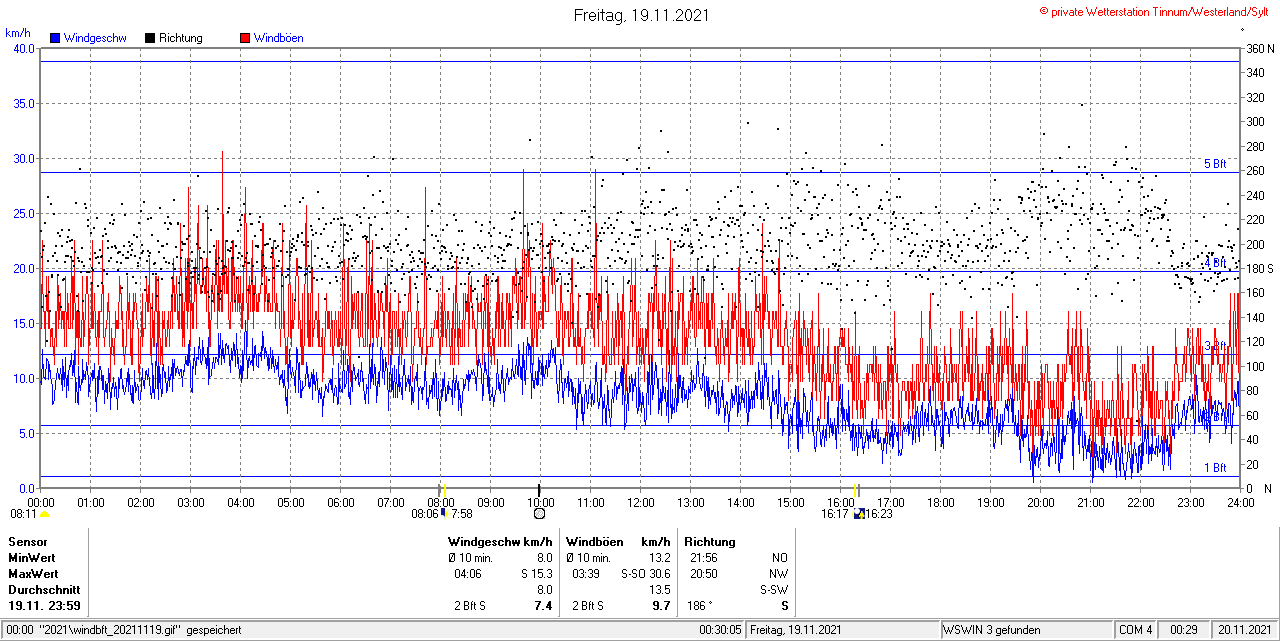Click the chart title Freitag, 19.11.2021
This screenshot has width=1280, height=641.
click(x=642, y=15)
